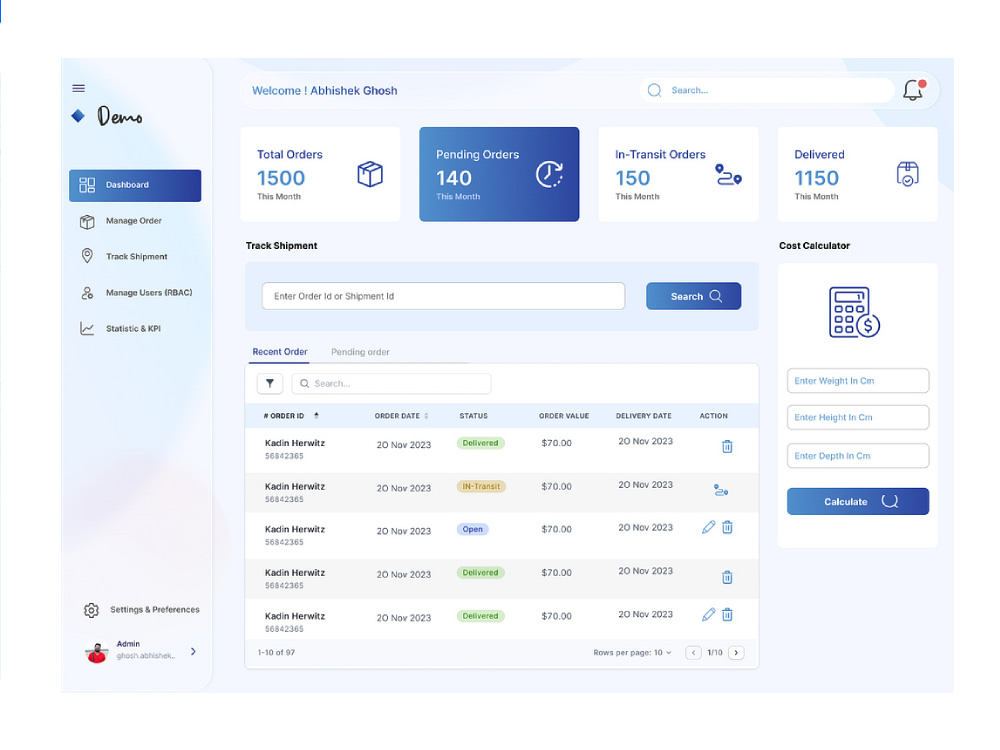
Task: Focus Enter Height In Cm field
Action: tap(858, 418)
